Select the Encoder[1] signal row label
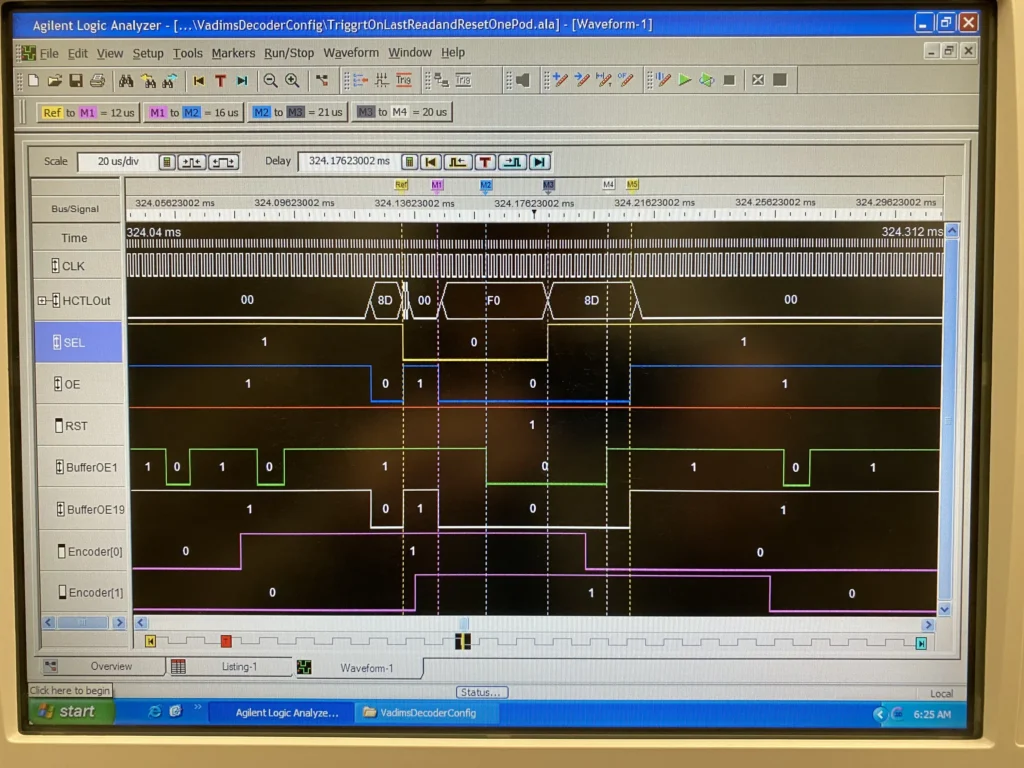Viewport: 1024px width, 768px height. pyautogui.click(x=84, y=592)
